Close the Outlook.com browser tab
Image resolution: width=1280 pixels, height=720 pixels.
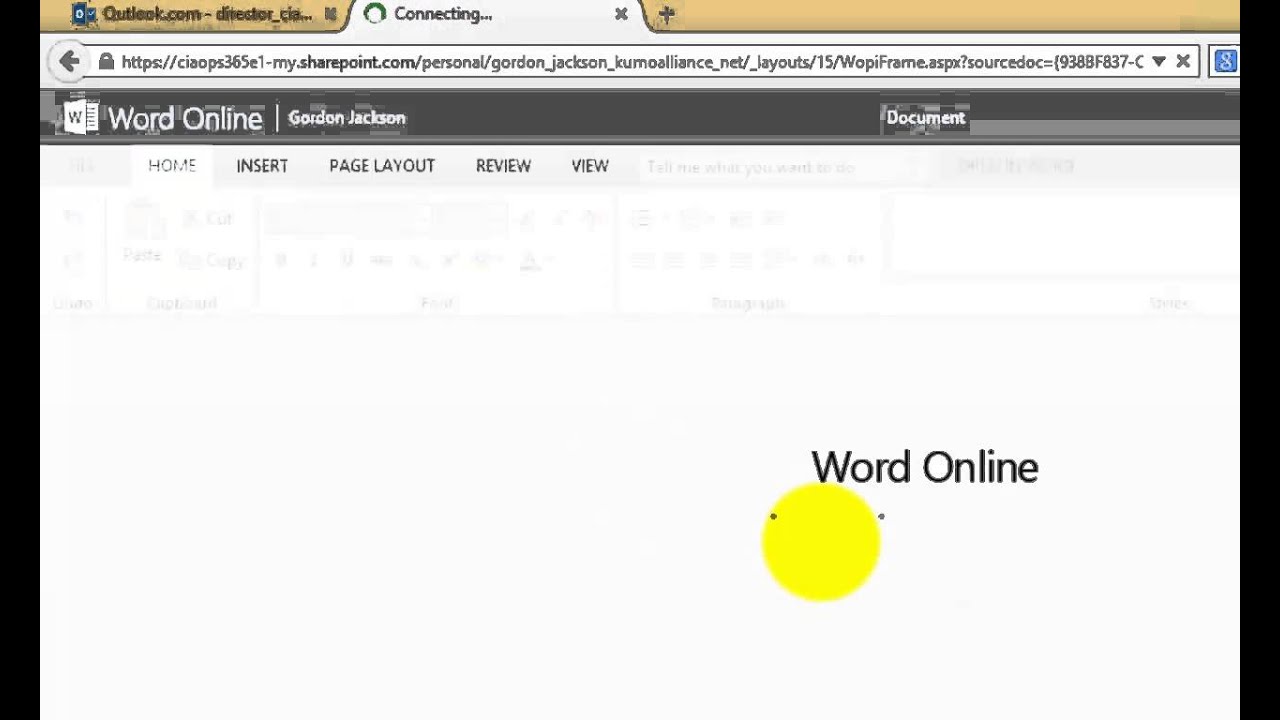pos(330,15)
